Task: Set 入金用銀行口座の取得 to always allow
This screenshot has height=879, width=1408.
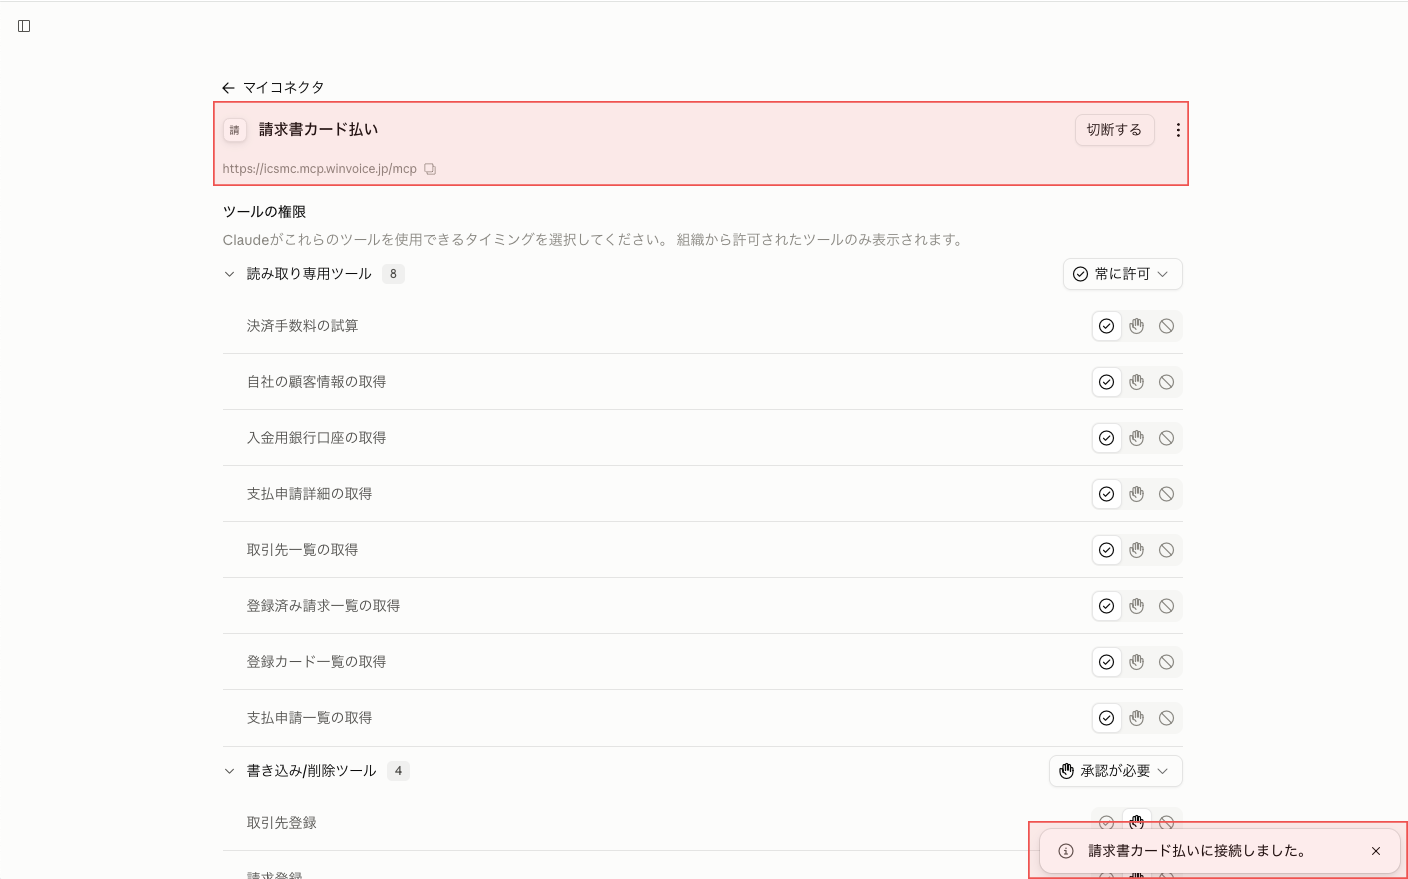Action: point(1106,438)
